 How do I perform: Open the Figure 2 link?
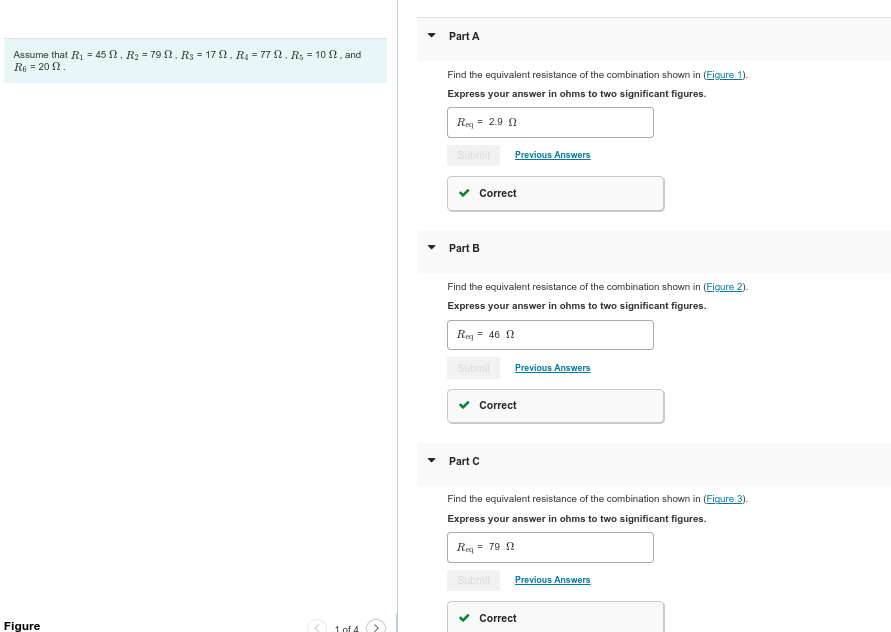[x=724, y=286]
